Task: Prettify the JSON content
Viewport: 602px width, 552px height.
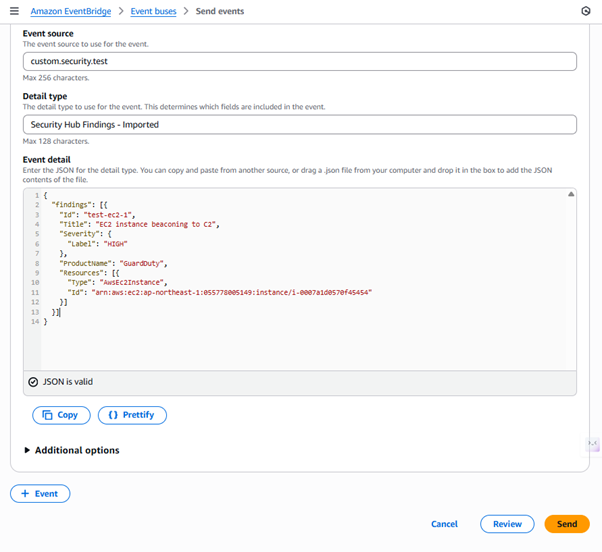Action: 132,415
